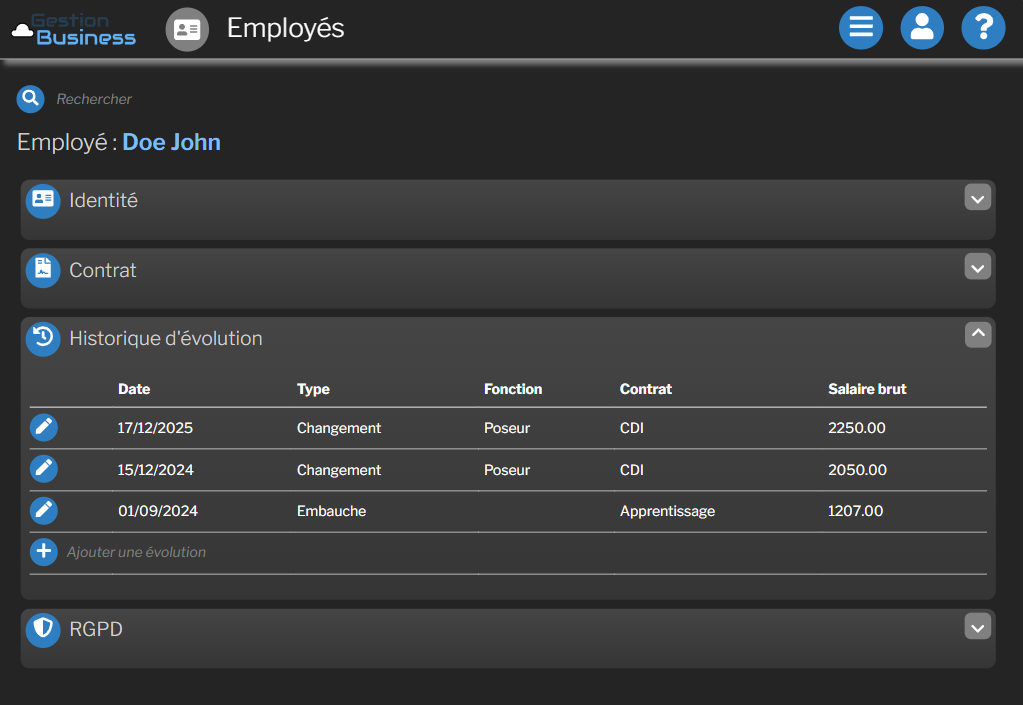The width and height of the screenshot is (1023, 705).
Task: Edit the 01/09/2024 Embauche entry
Action: click(x=43, y=511)
